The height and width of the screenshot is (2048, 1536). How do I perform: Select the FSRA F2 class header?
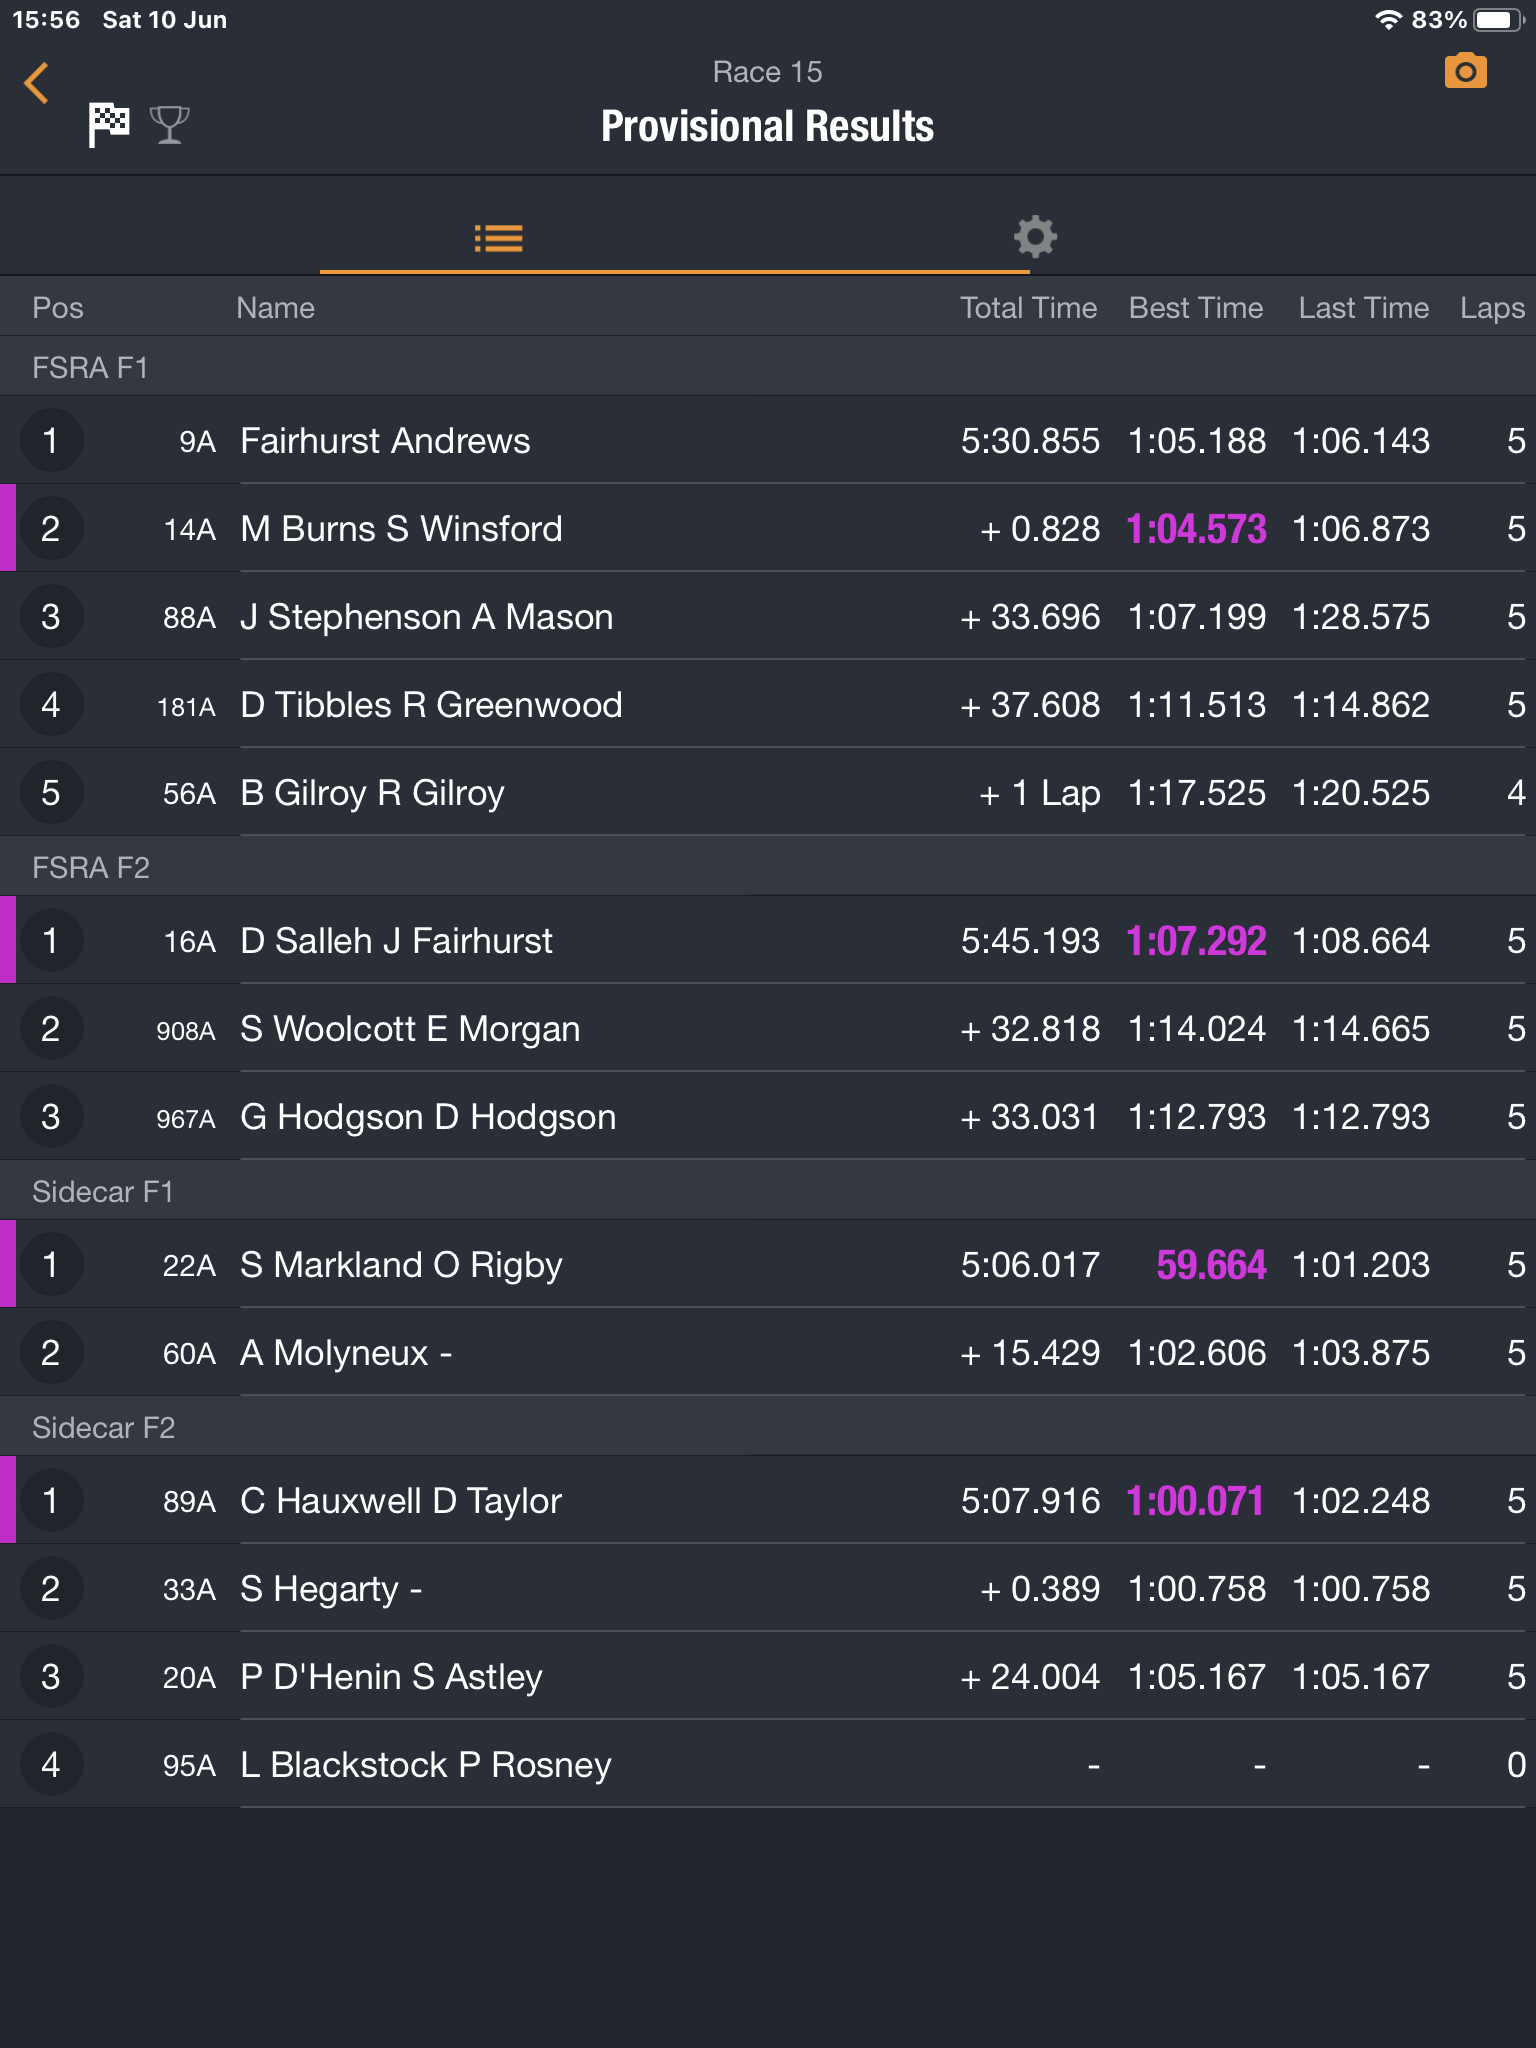90,868
